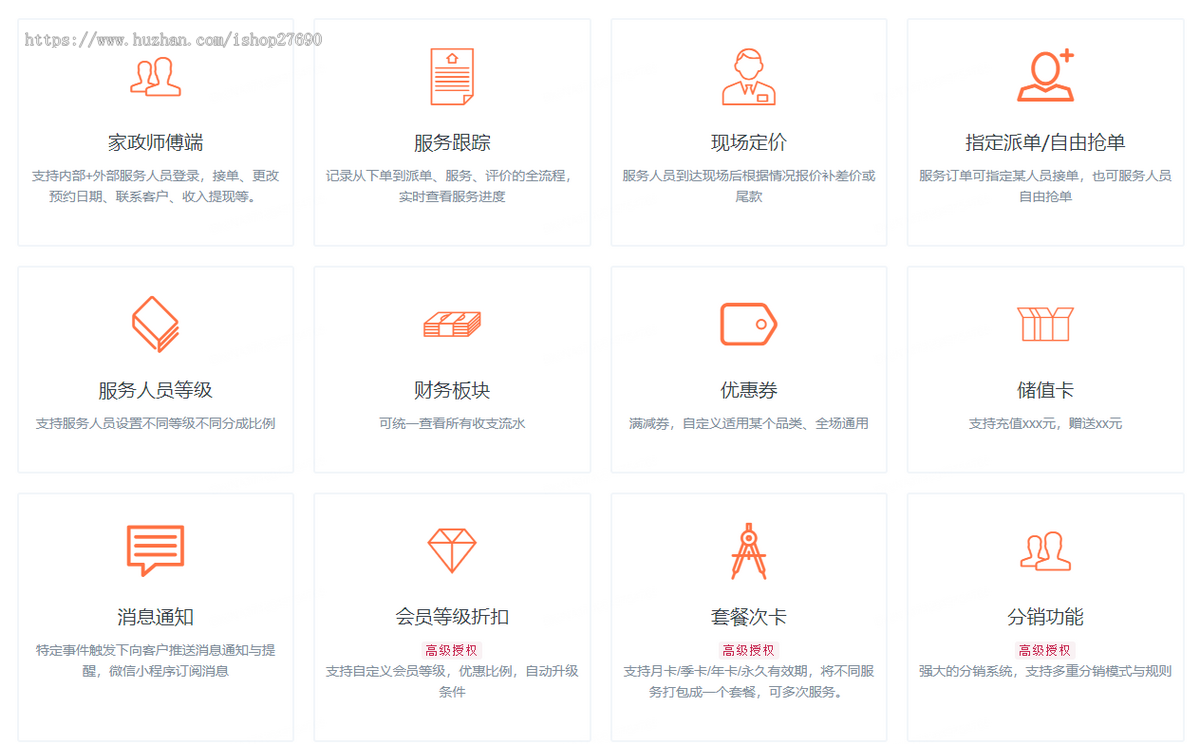The image size is (1200, 744).
Task: Click the chat bubble icon above 消息通知
Action: coord(156,550)
